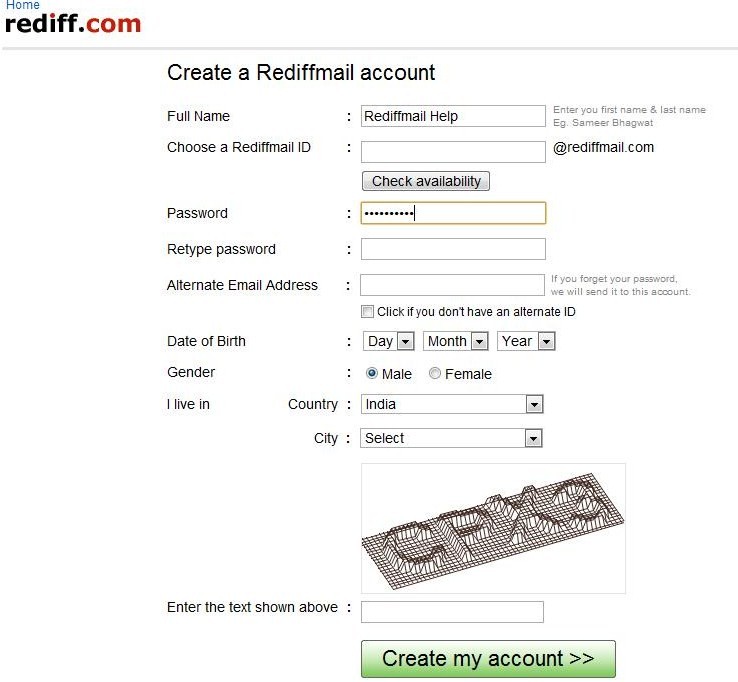This screenshot has height=682, width=738.
Task: Tick the no alternate ID checkbox
Action: pyautogui.click(x=367, y=312)
